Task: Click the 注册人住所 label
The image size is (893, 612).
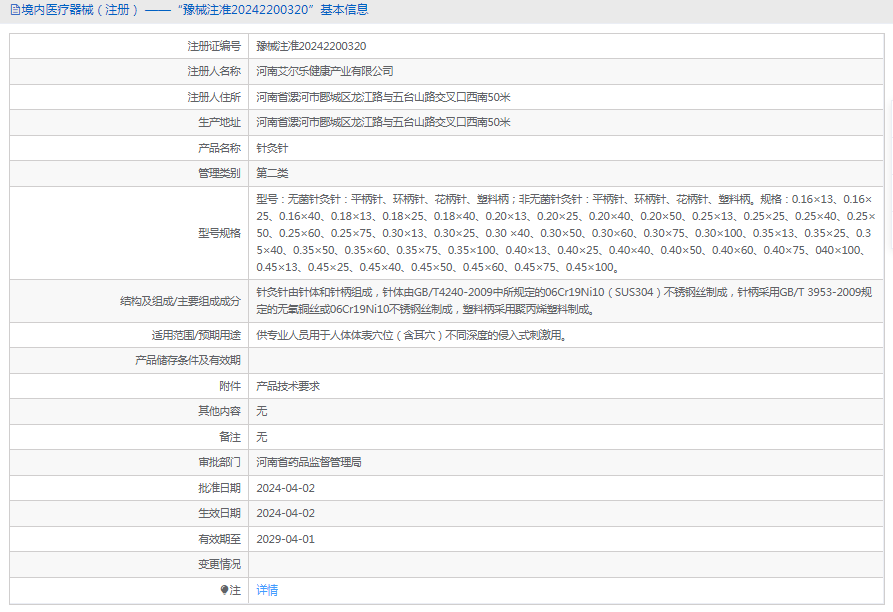Action: pyautogui.click(x=214, y=97)
